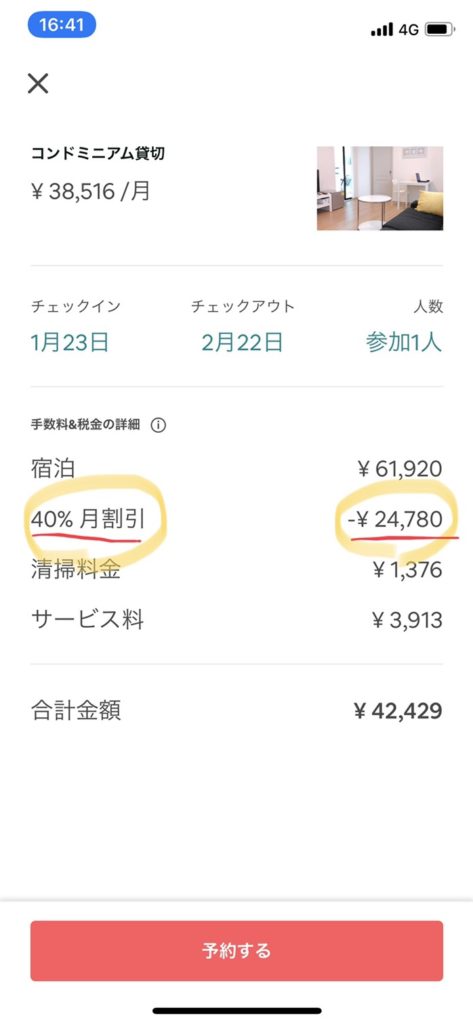The width and height of the screenshot is (473, 1024).
Task: Tap the ¥38,516/月 monthly price text
Action: tap(90, 192)
